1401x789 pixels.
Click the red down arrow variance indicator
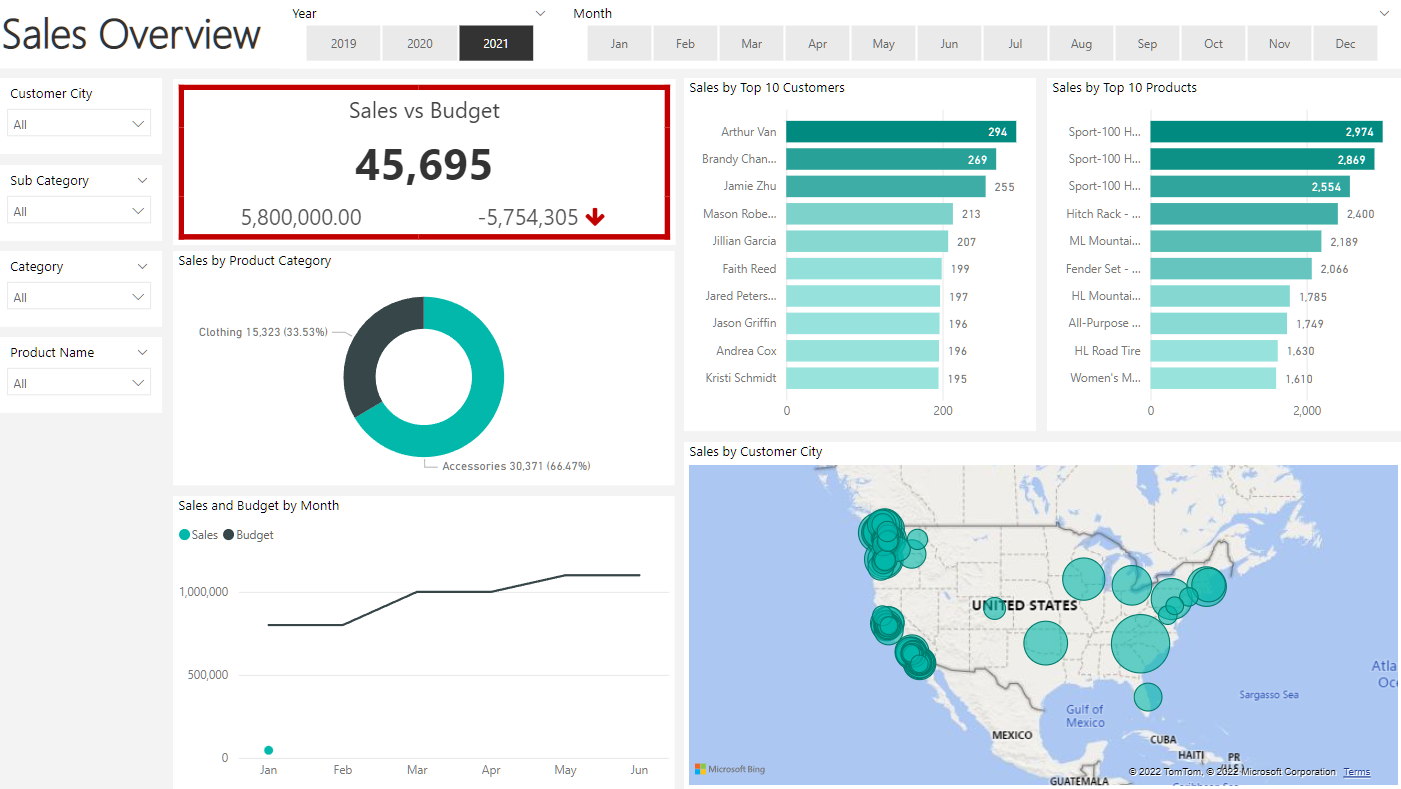coord(596,217)
